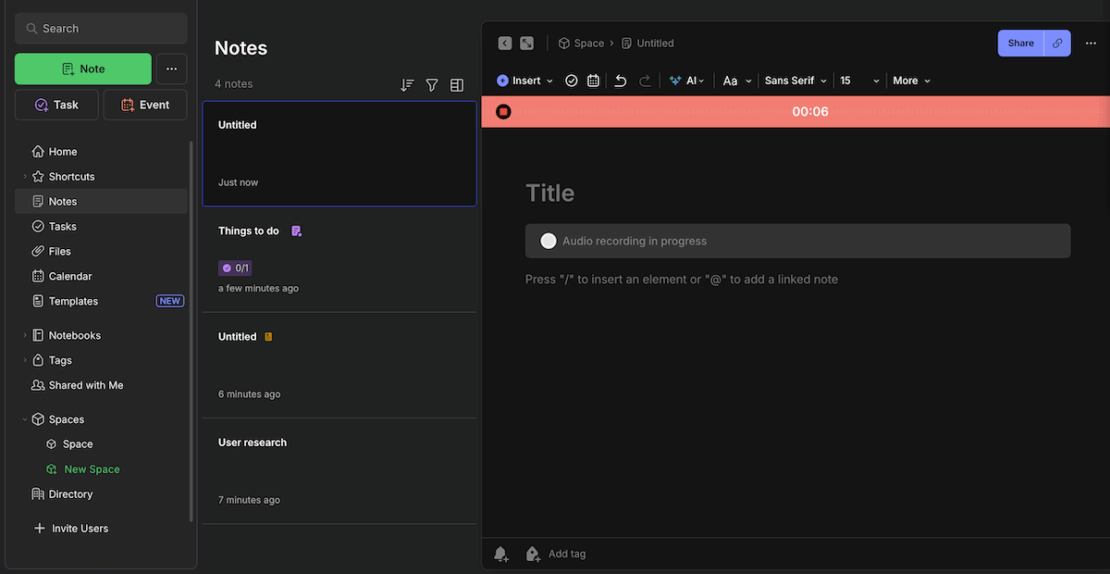The image size is (1110, 574).
Task: Copy the share link icon
Action: point(1057,43)
